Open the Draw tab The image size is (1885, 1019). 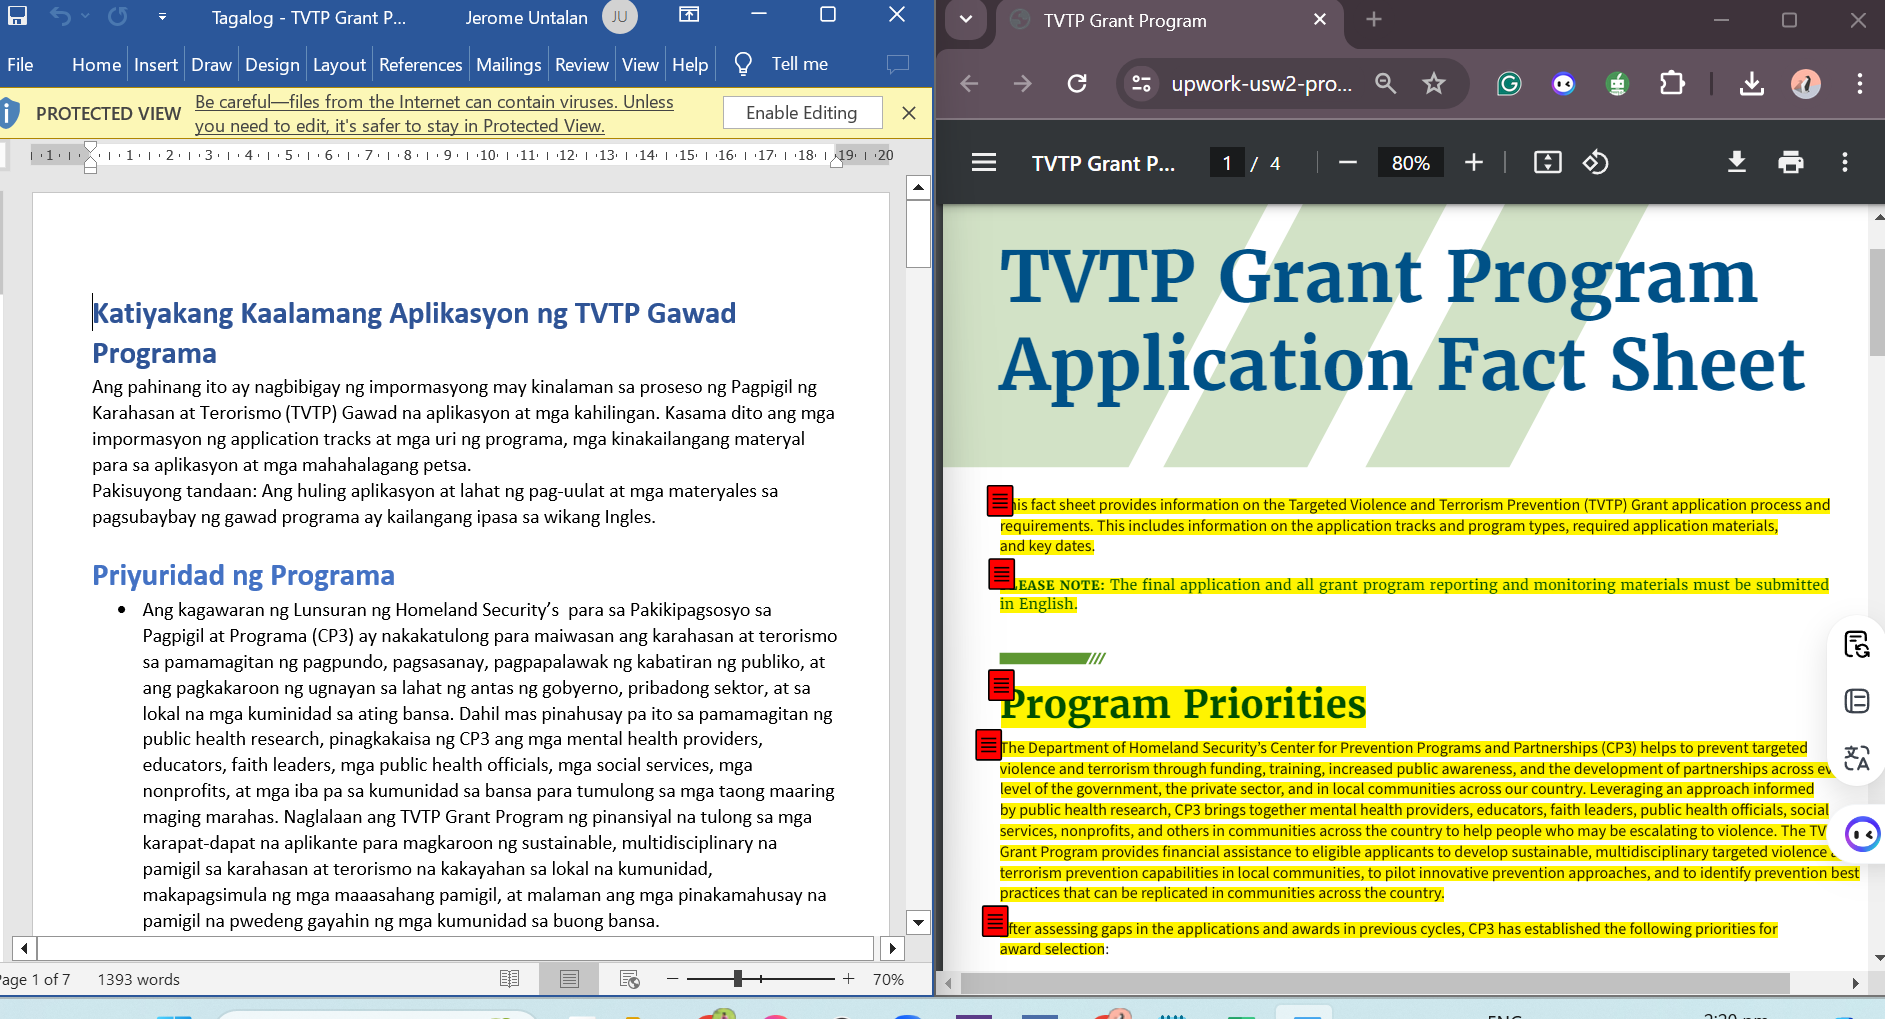(x=211, y=64)
